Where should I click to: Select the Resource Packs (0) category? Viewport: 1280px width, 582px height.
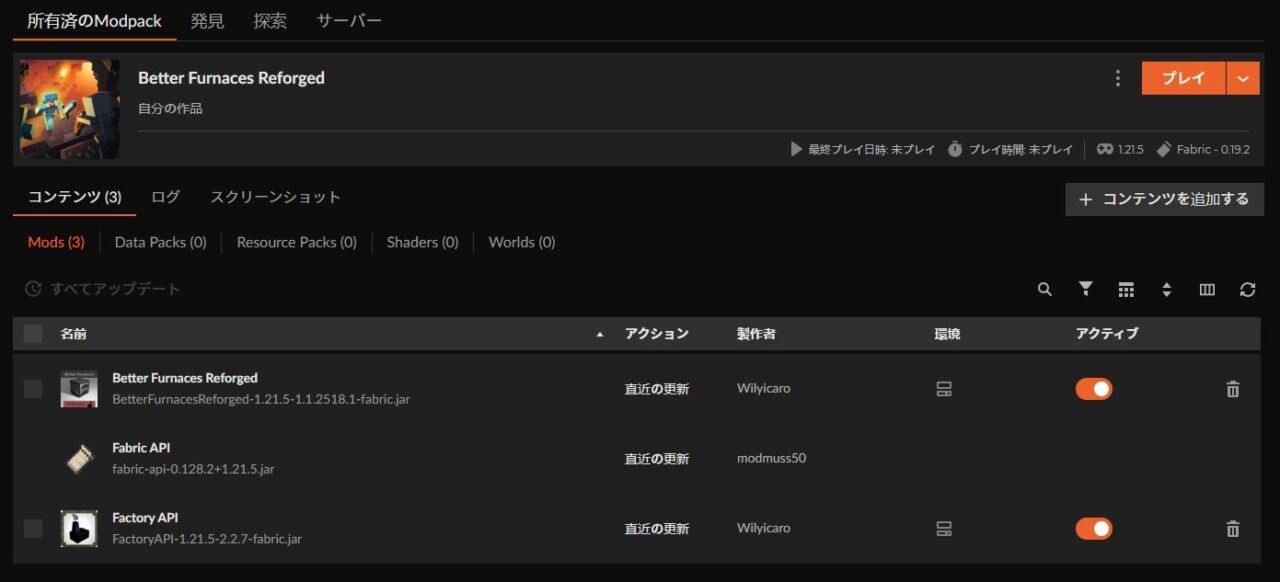[x=296, y=242]
